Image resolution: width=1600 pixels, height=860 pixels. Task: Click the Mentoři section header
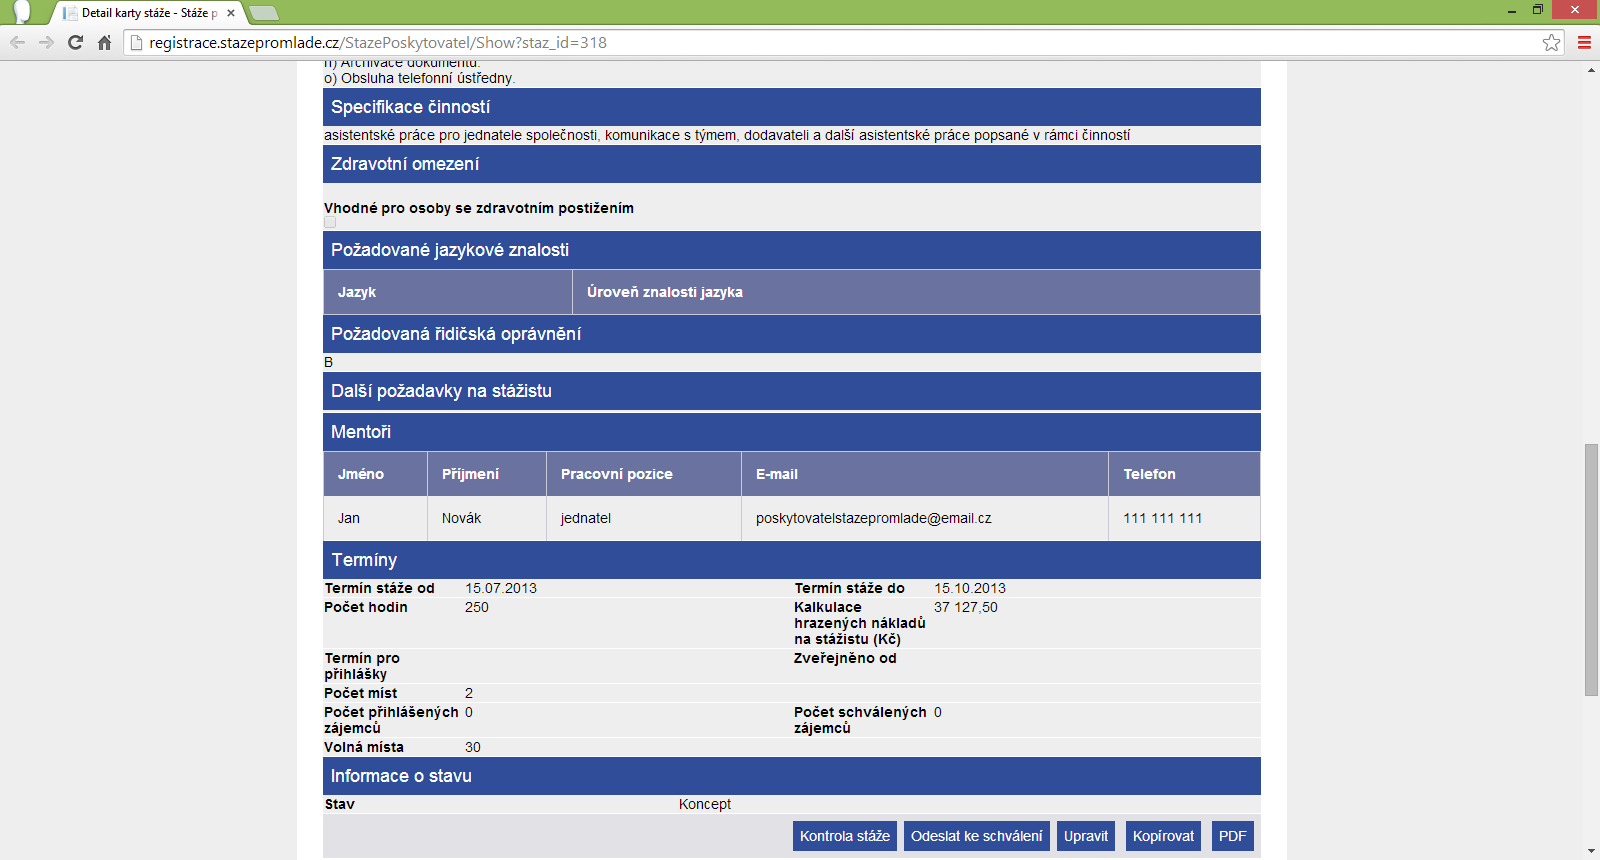coord(792,432)
